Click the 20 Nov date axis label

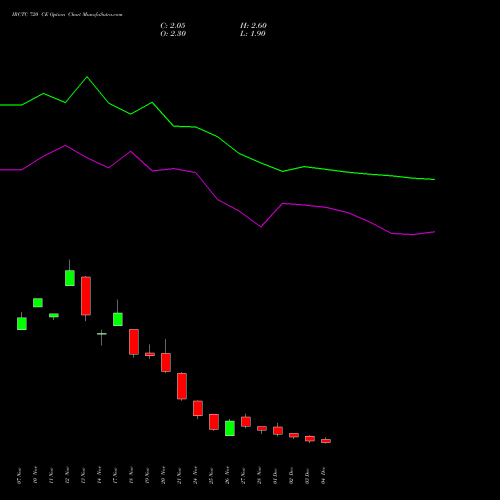(x=163, y=476)
